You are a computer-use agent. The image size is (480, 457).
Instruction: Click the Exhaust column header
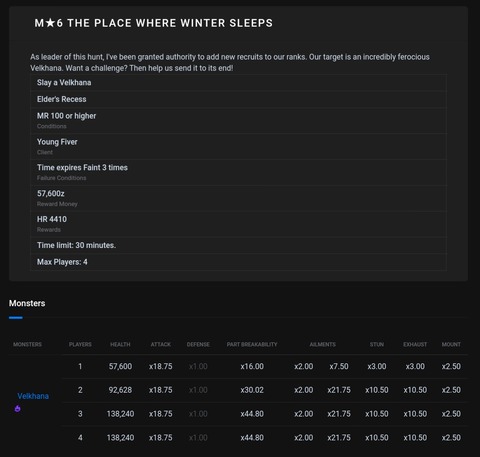tap(415, 344)
